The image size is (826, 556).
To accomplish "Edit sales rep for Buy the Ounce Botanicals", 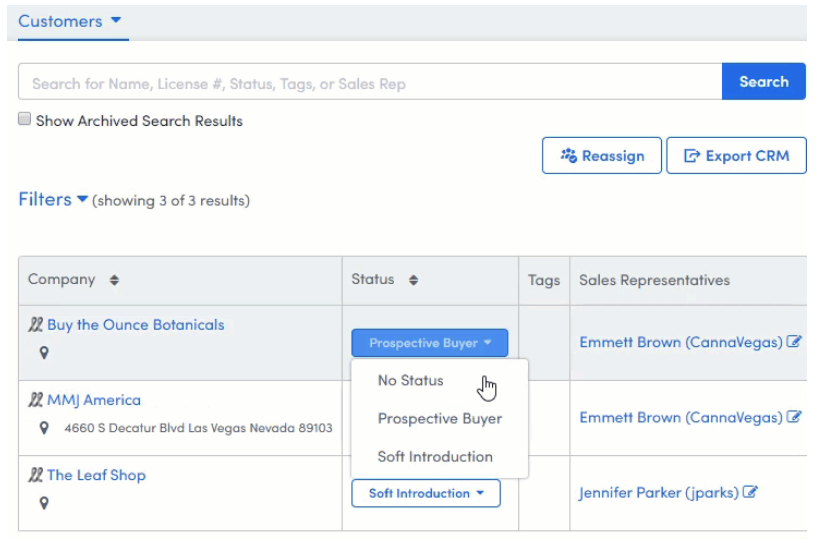I will pos(794,342).
